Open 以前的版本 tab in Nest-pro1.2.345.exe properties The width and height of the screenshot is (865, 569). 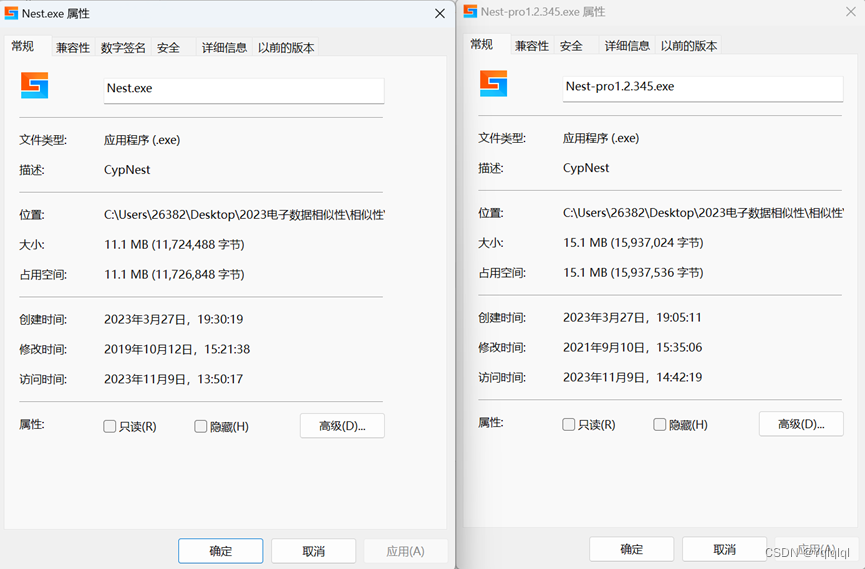(689, 46)
